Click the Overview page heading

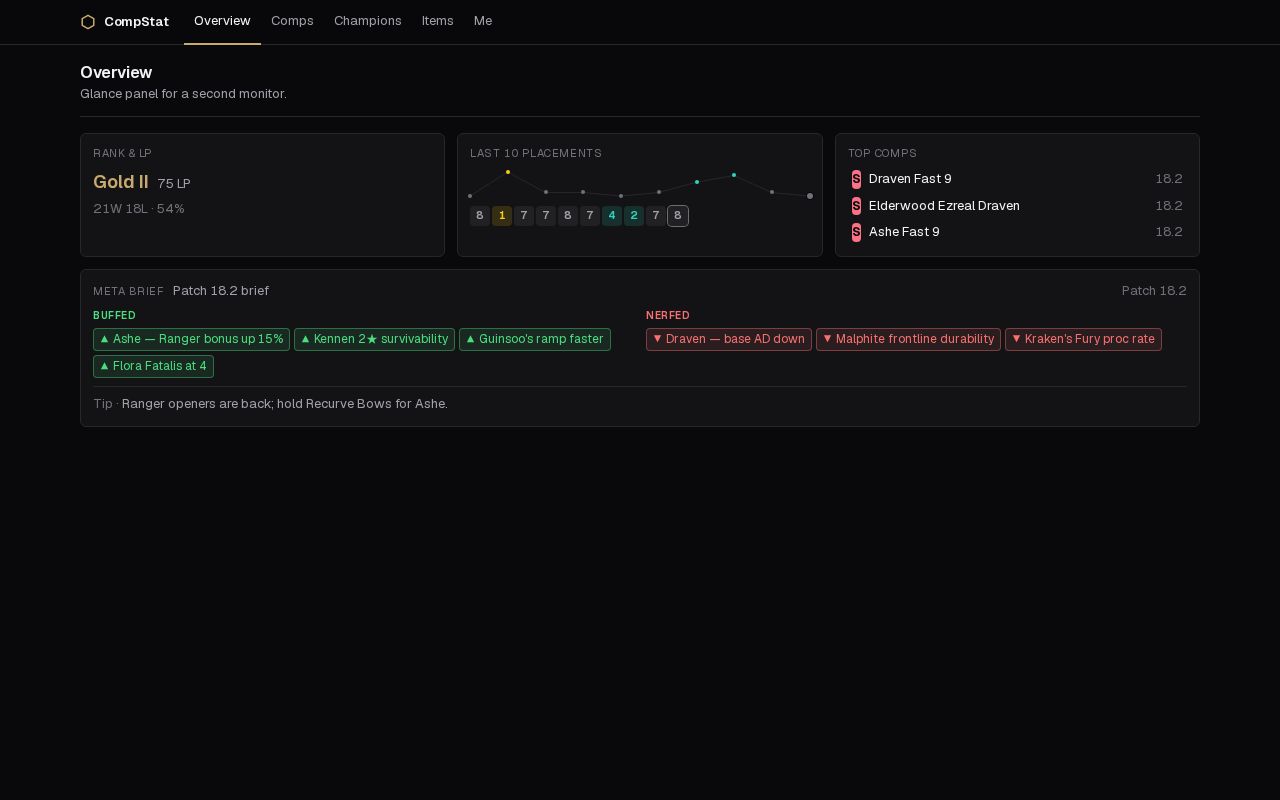click(x=116, y=72)
